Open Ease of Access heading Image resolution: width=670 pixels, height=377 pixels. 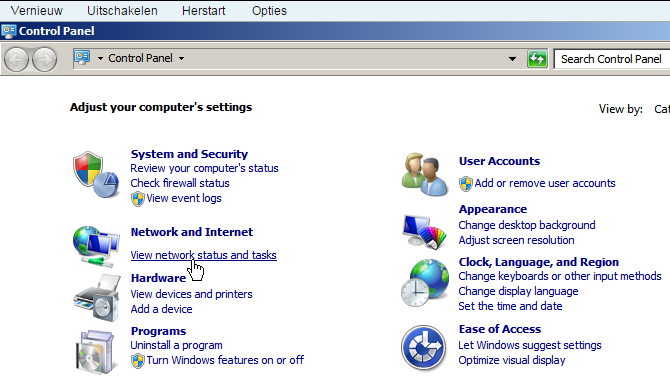(500, 329)
